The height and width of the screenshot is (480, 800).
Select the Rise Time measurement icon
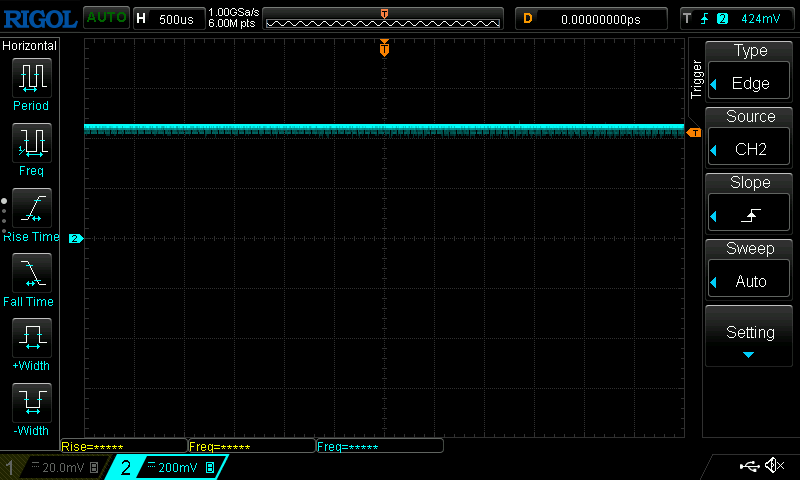pyautogui.click(x=31, y=209)
